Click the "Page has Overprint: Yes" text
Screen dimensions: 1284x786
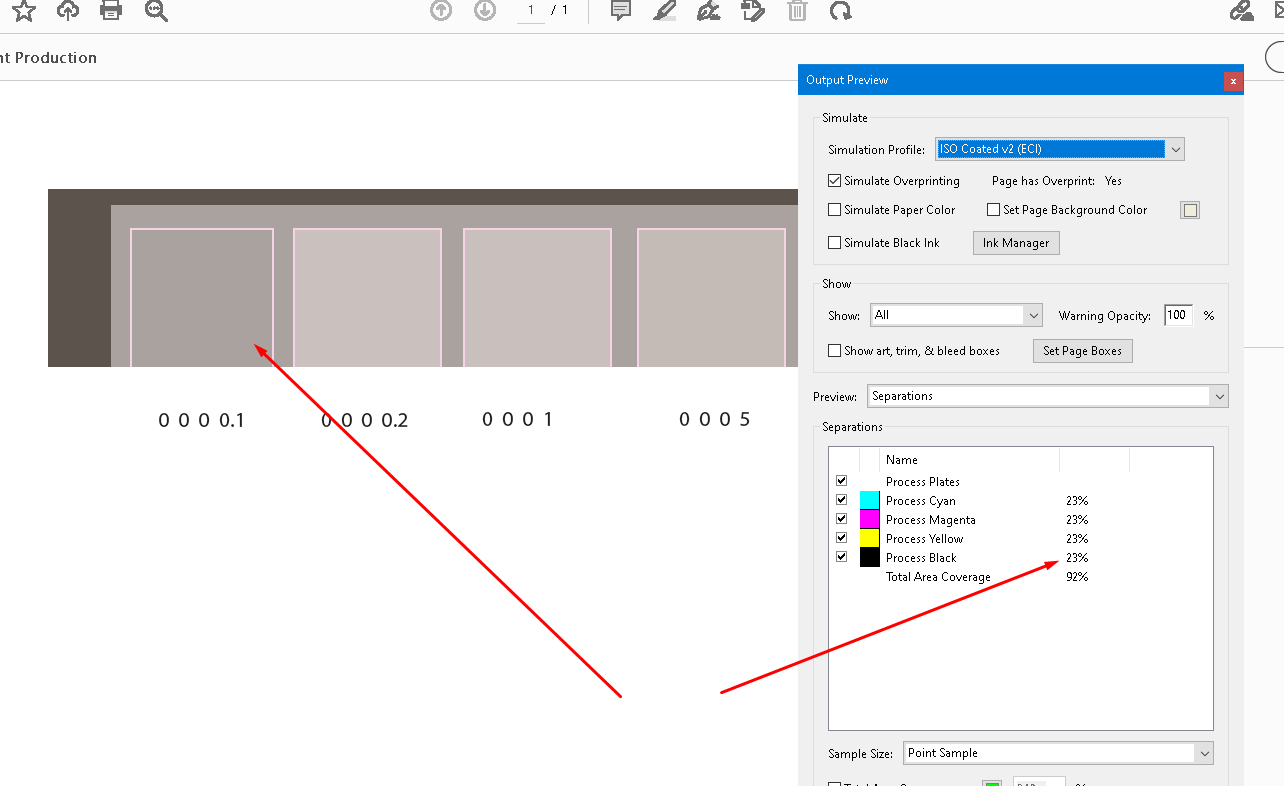(1057, 181)
